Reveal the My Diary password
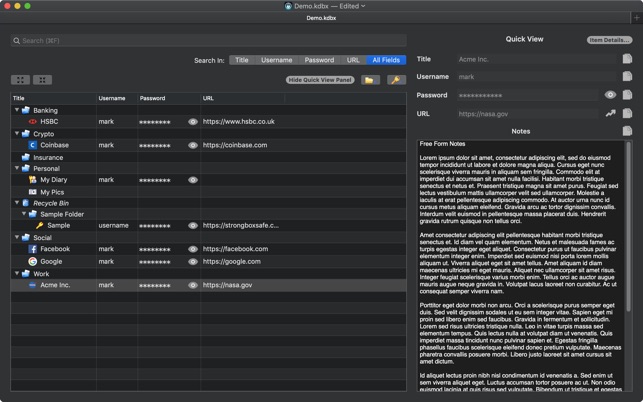Viewport: 643px width, 402px height. pyautogui.click(x=193, y=180)
